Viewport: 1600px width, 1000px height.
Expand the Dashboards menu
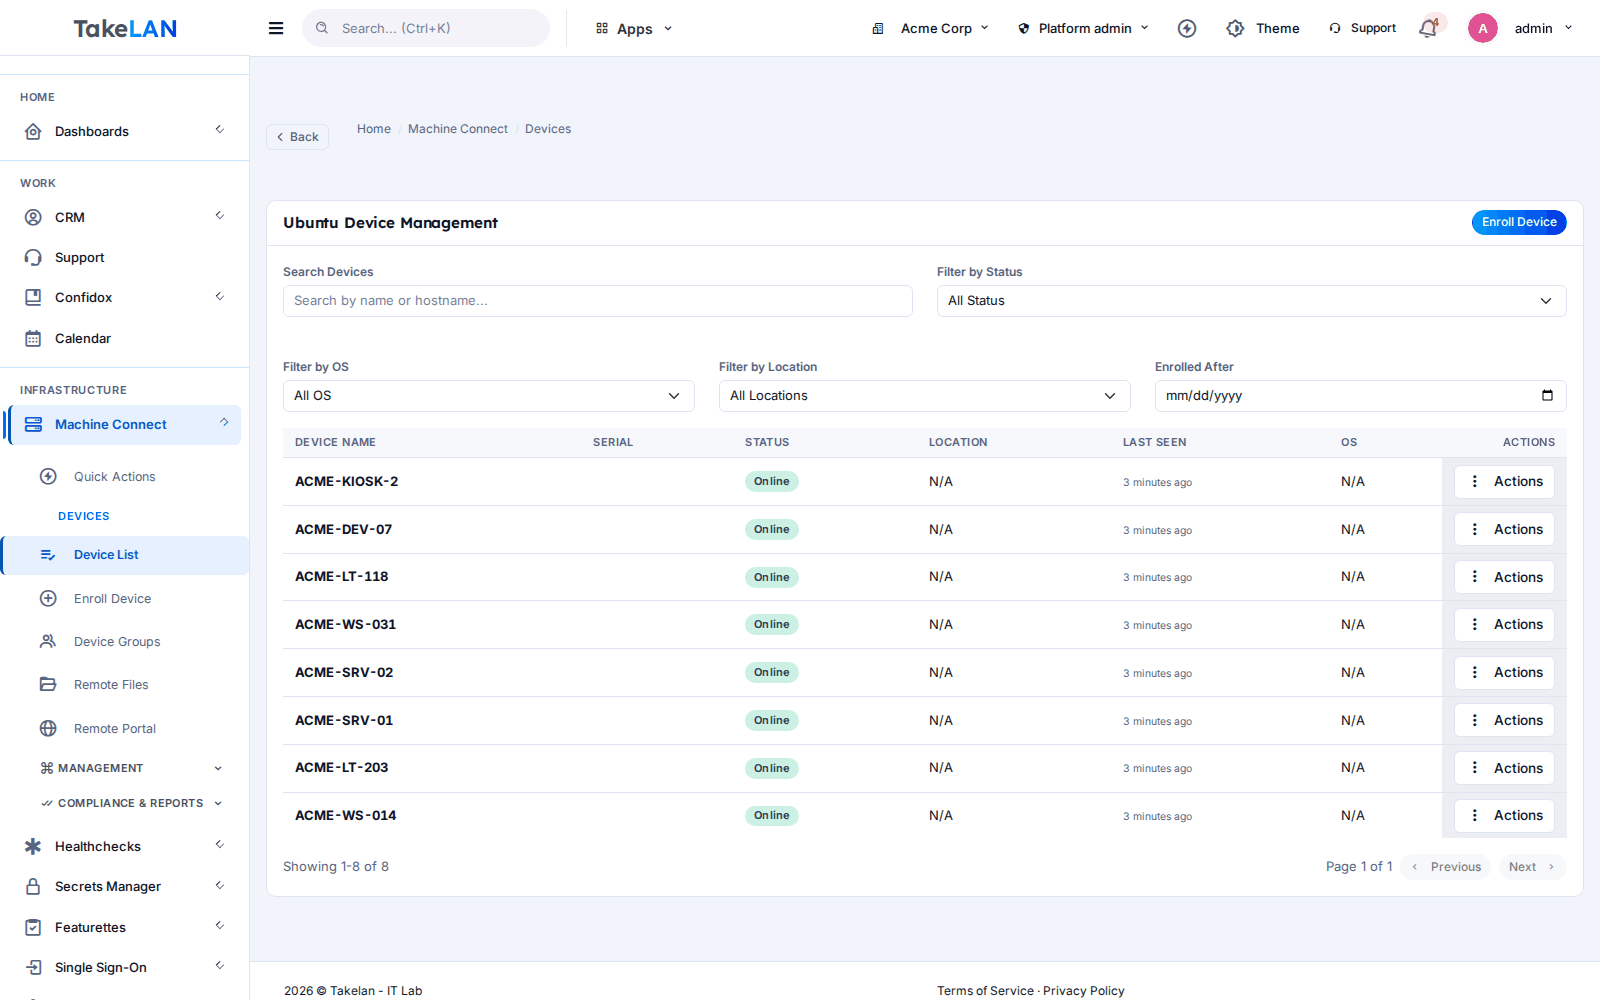tap(124, 131)
